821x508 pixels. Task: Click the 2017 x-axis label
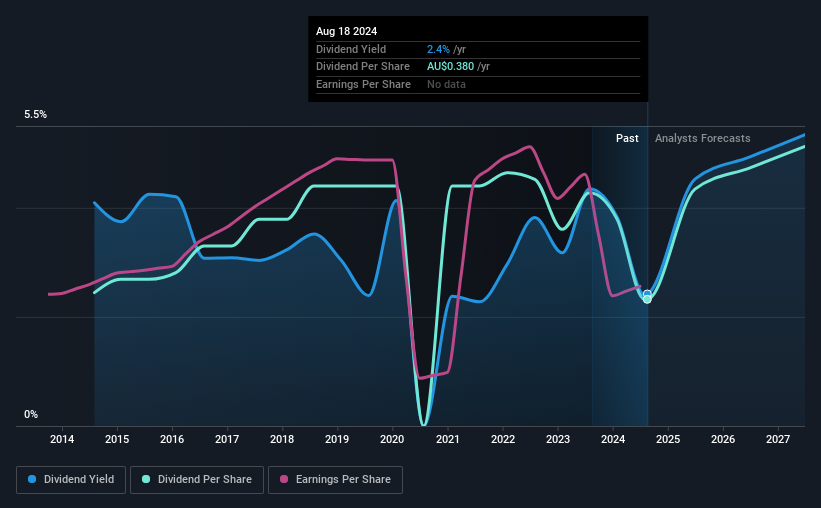[x=227, y=439]
